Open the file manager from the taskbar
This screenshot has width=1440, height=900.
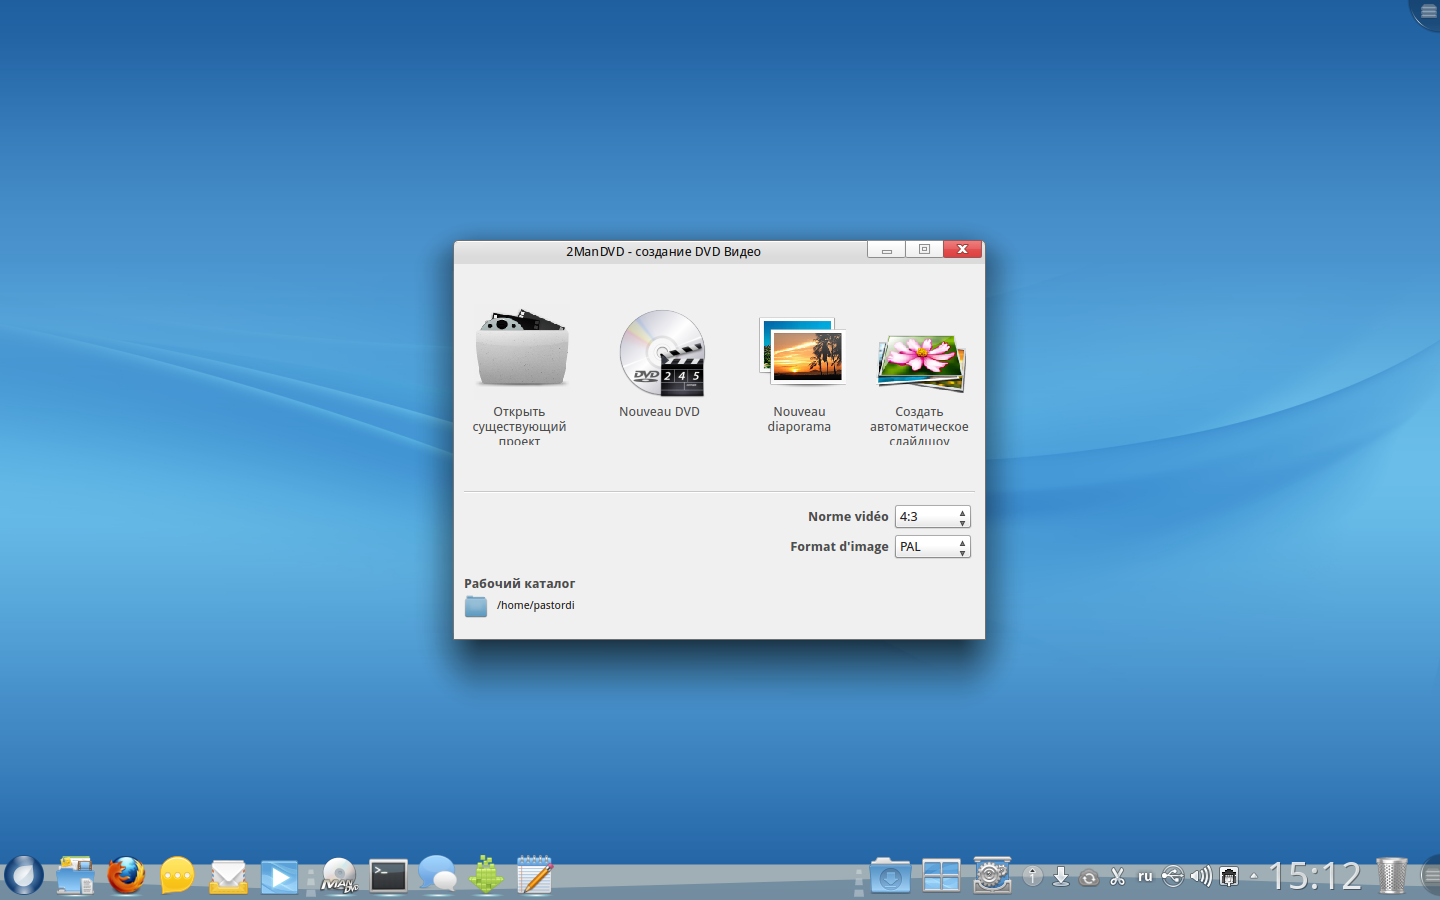point(75,875)
